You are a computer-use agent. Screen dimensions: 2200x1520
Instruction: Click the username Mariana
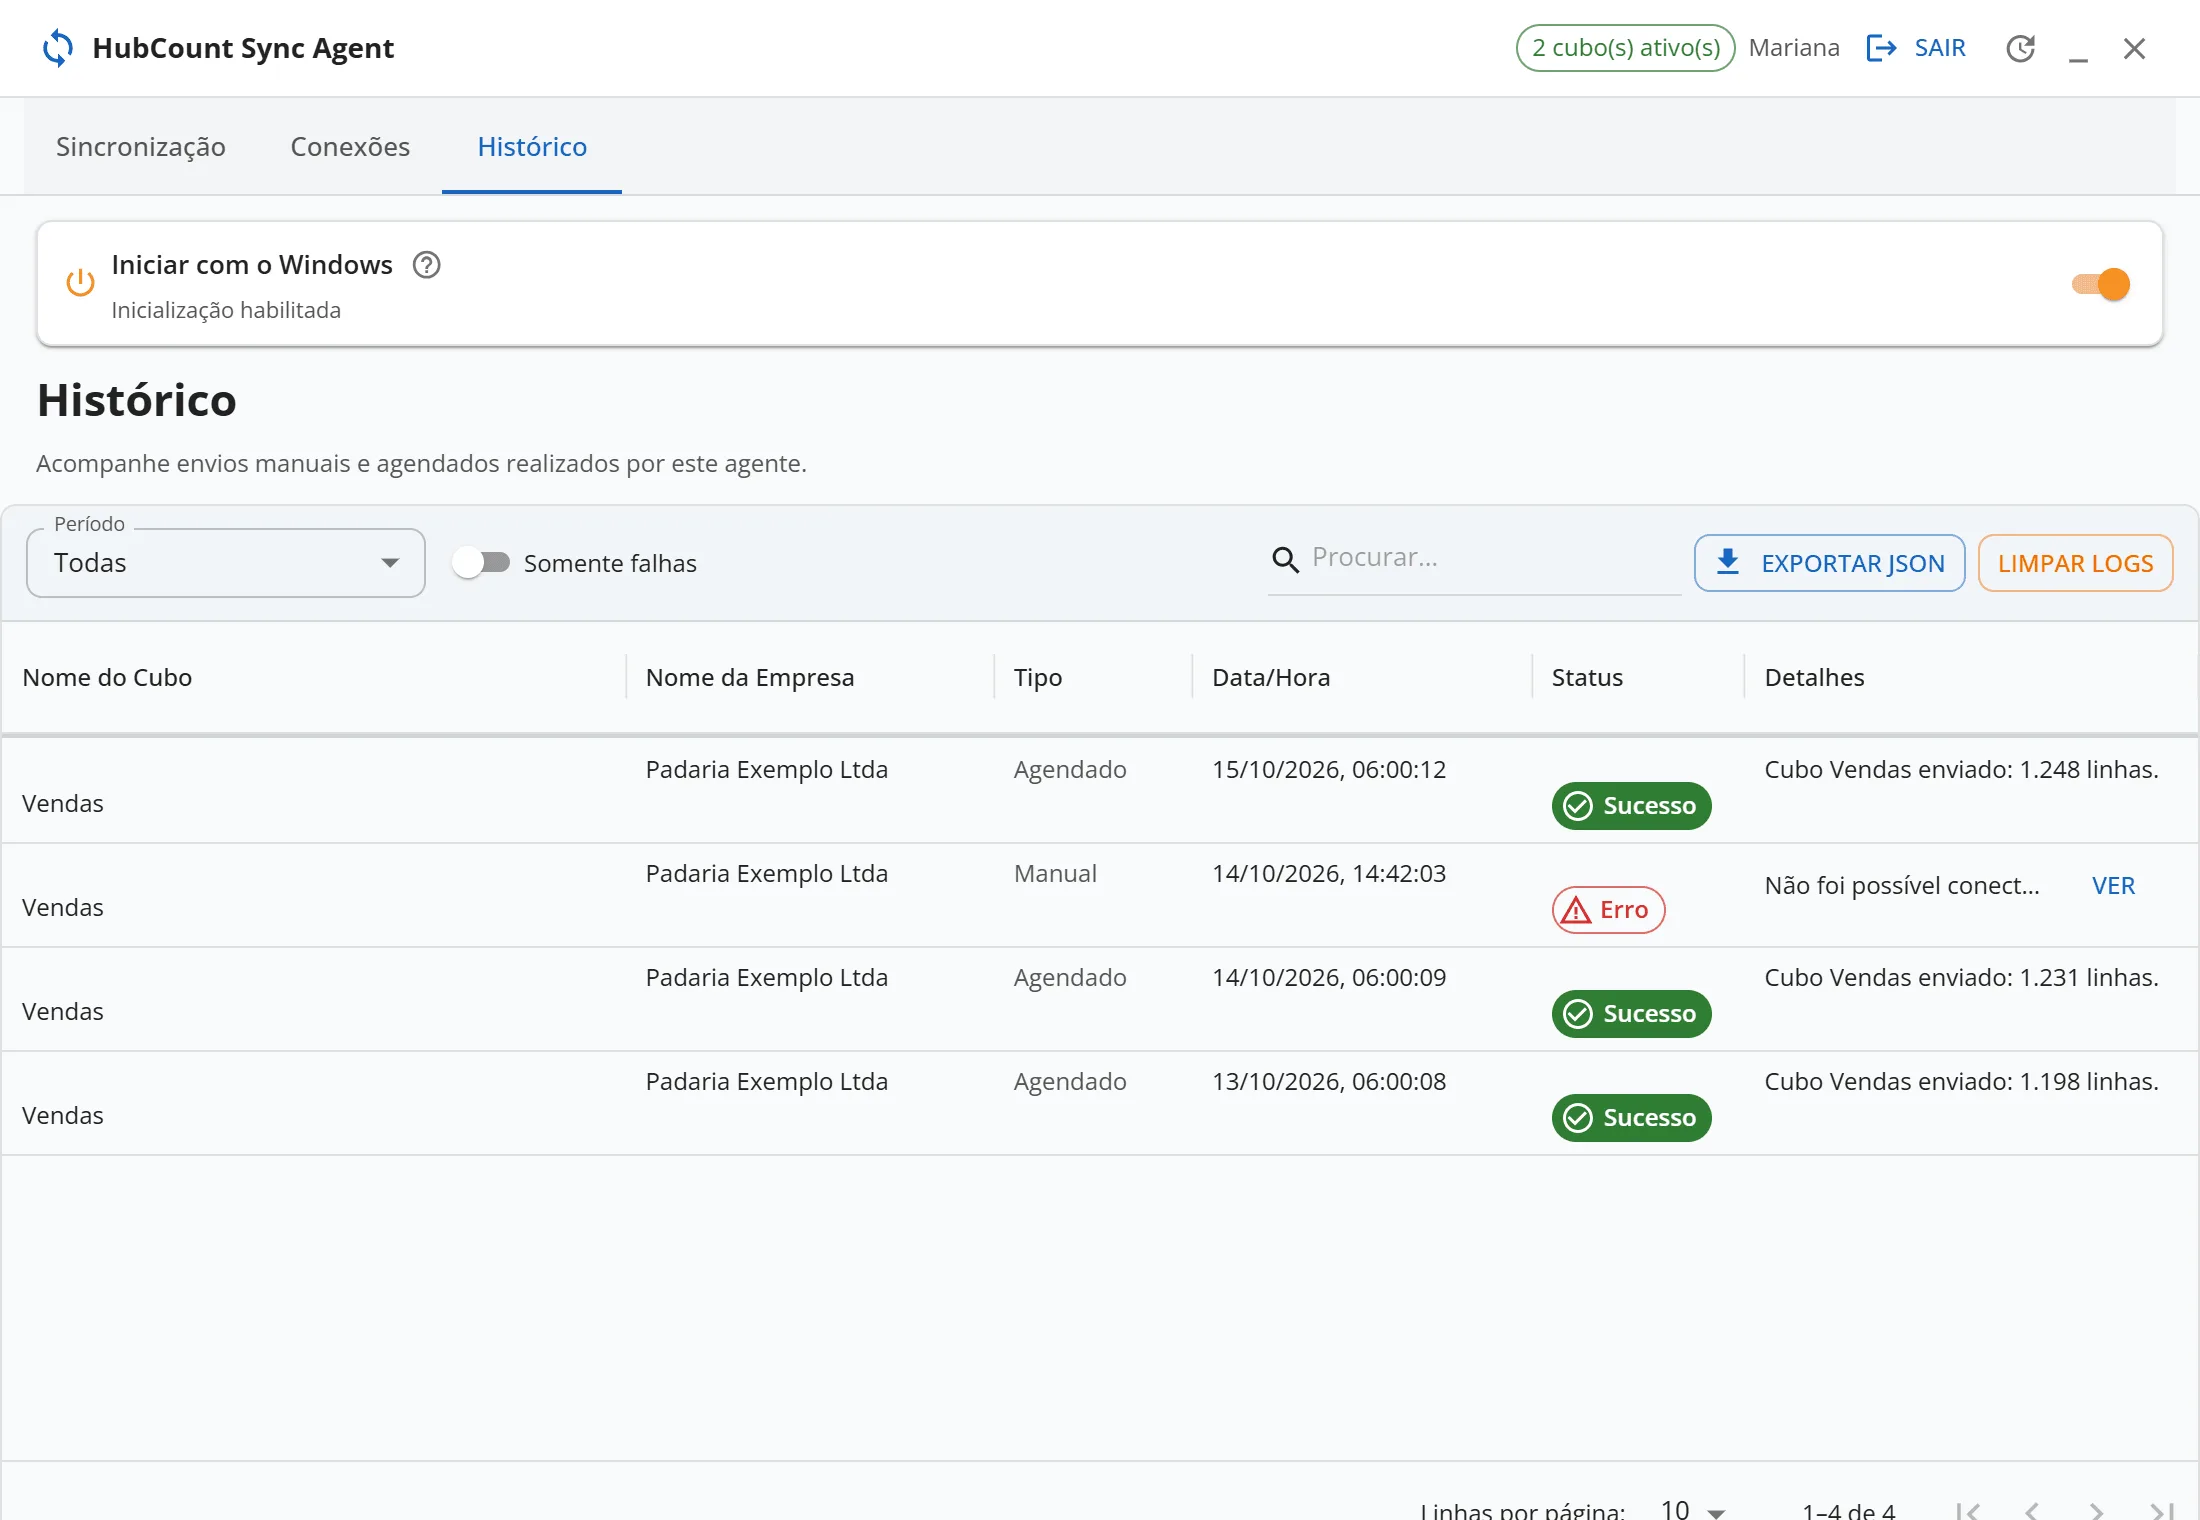pyautogui.click(x=1794, y=48)
